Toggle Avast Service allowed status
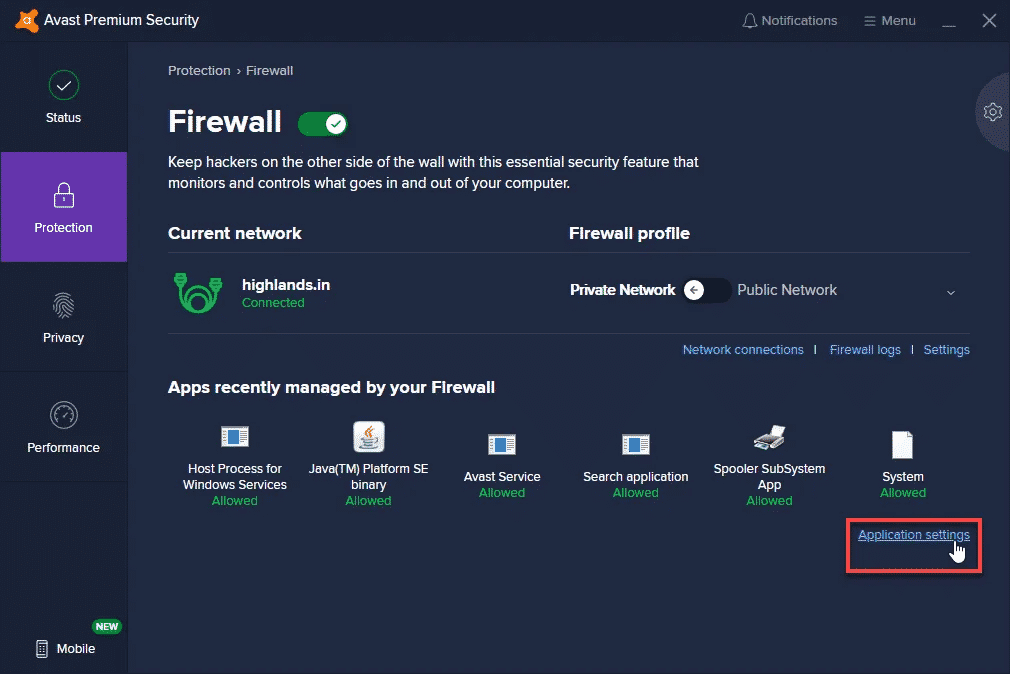1010x674 pixels. click(501, 492)
